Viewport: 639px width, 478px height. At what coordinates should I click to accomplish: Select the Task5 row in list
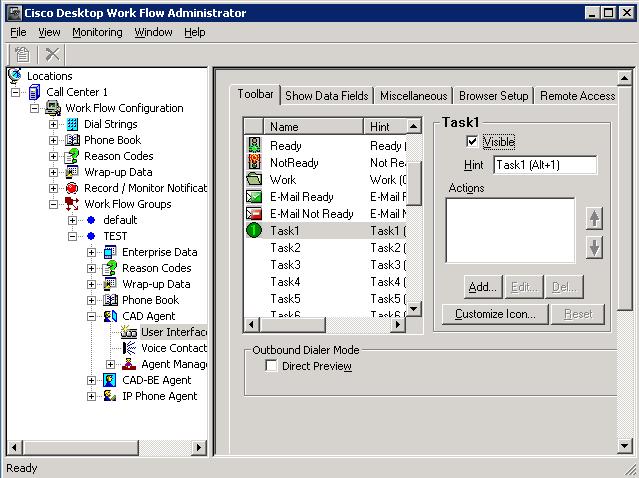[325, 299]
